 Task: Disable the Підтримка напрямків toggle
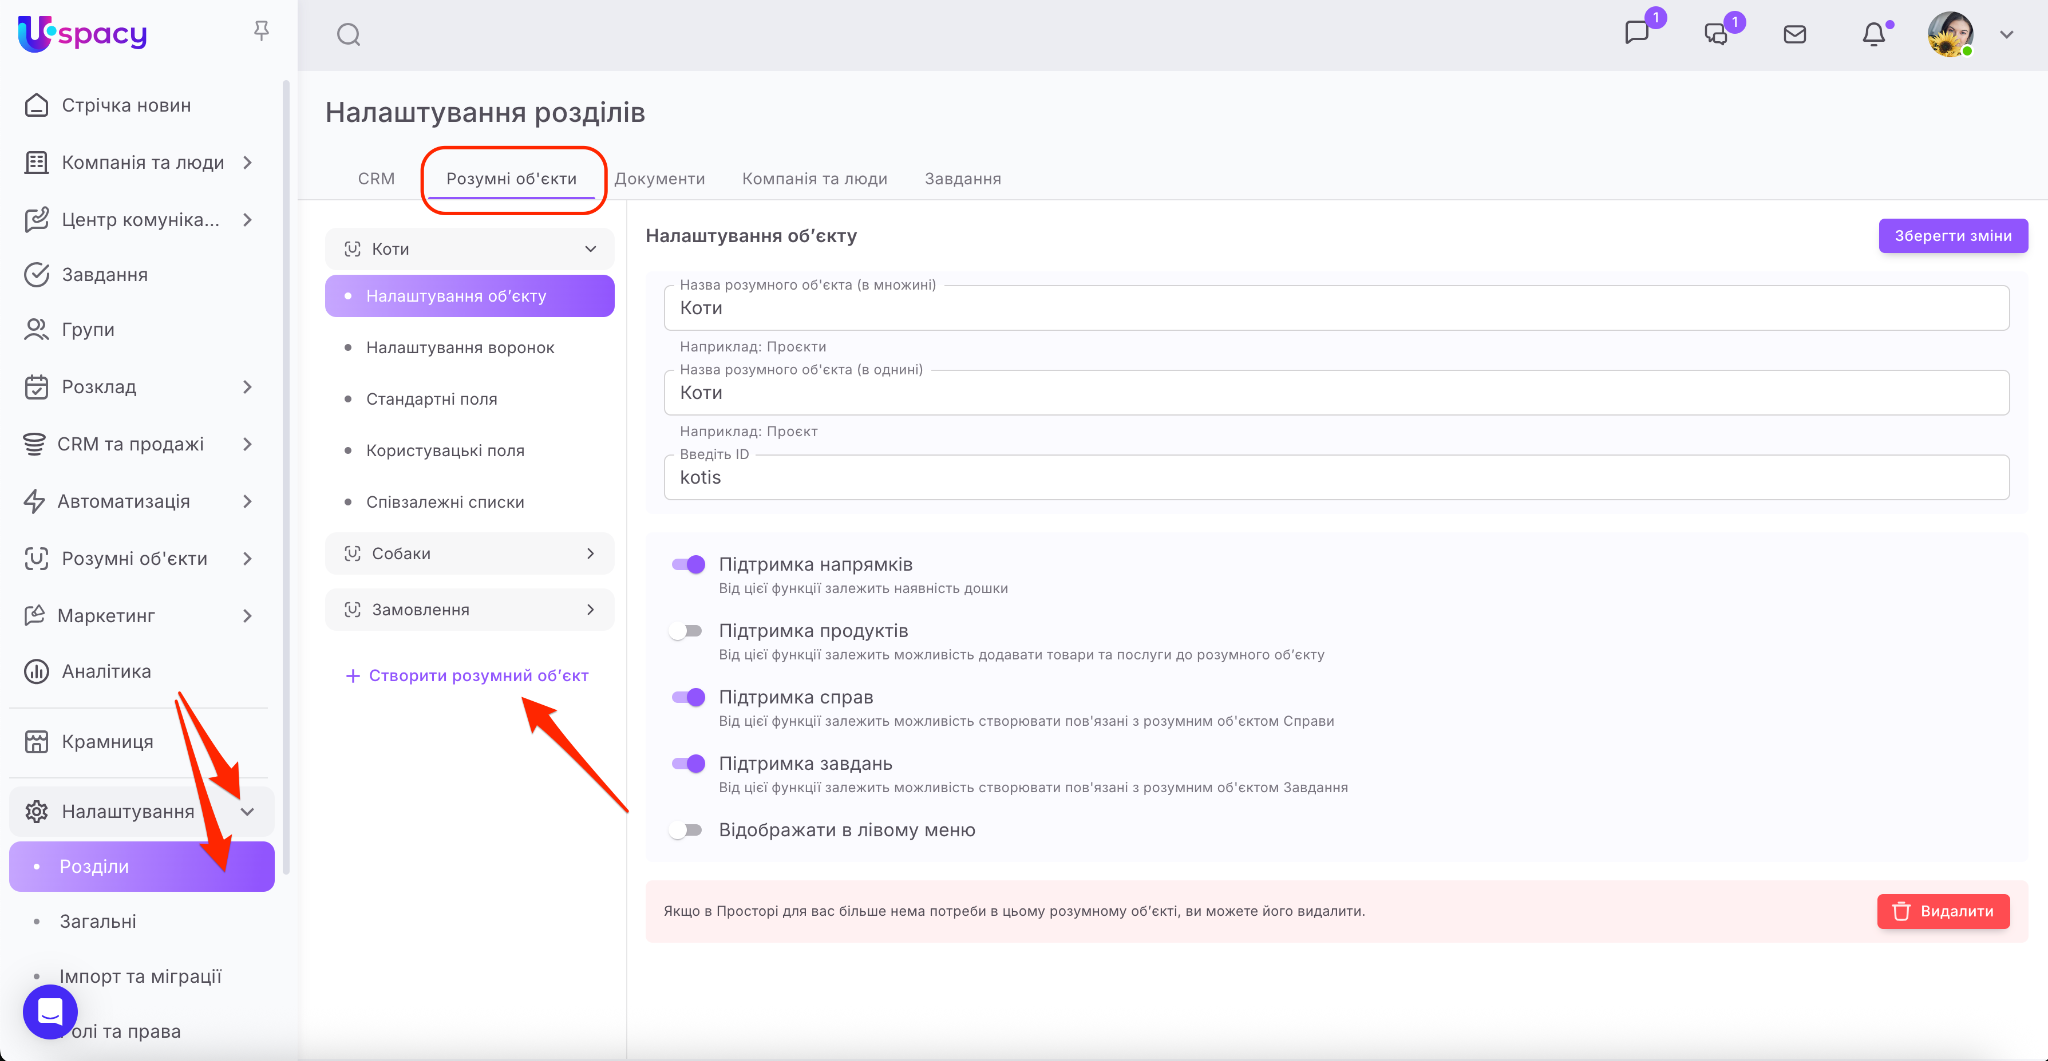point(688,565)
